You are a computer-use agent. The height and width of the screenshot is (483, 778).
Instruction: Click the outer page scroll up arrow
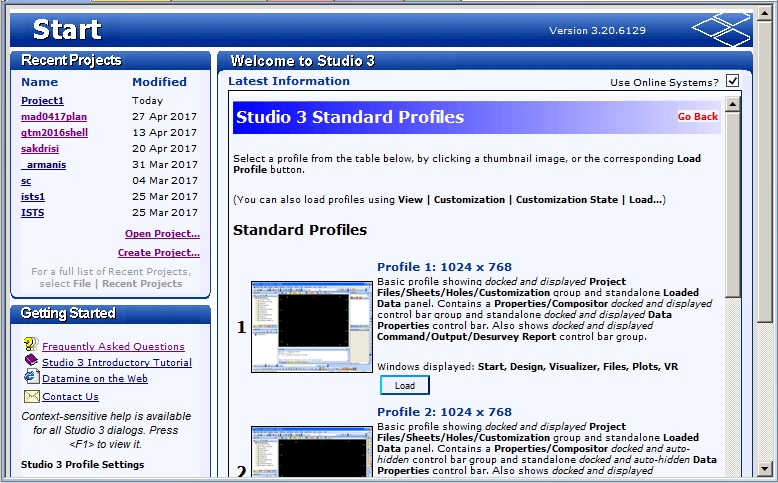pos(764,13)
